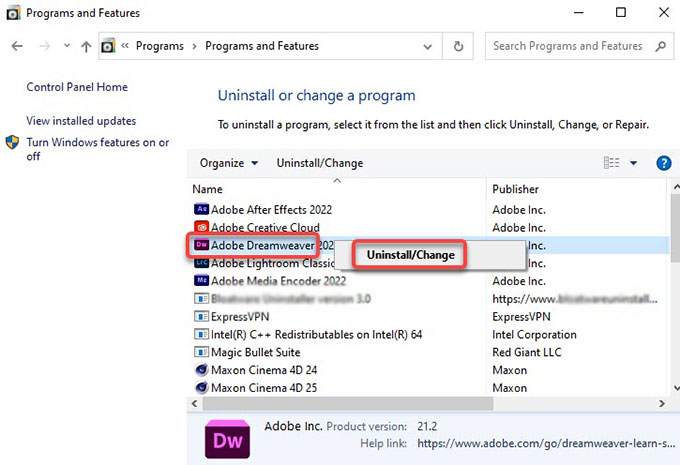Open View installed updates link
This screenshot has height=465, width=680.
coord(81,121)
